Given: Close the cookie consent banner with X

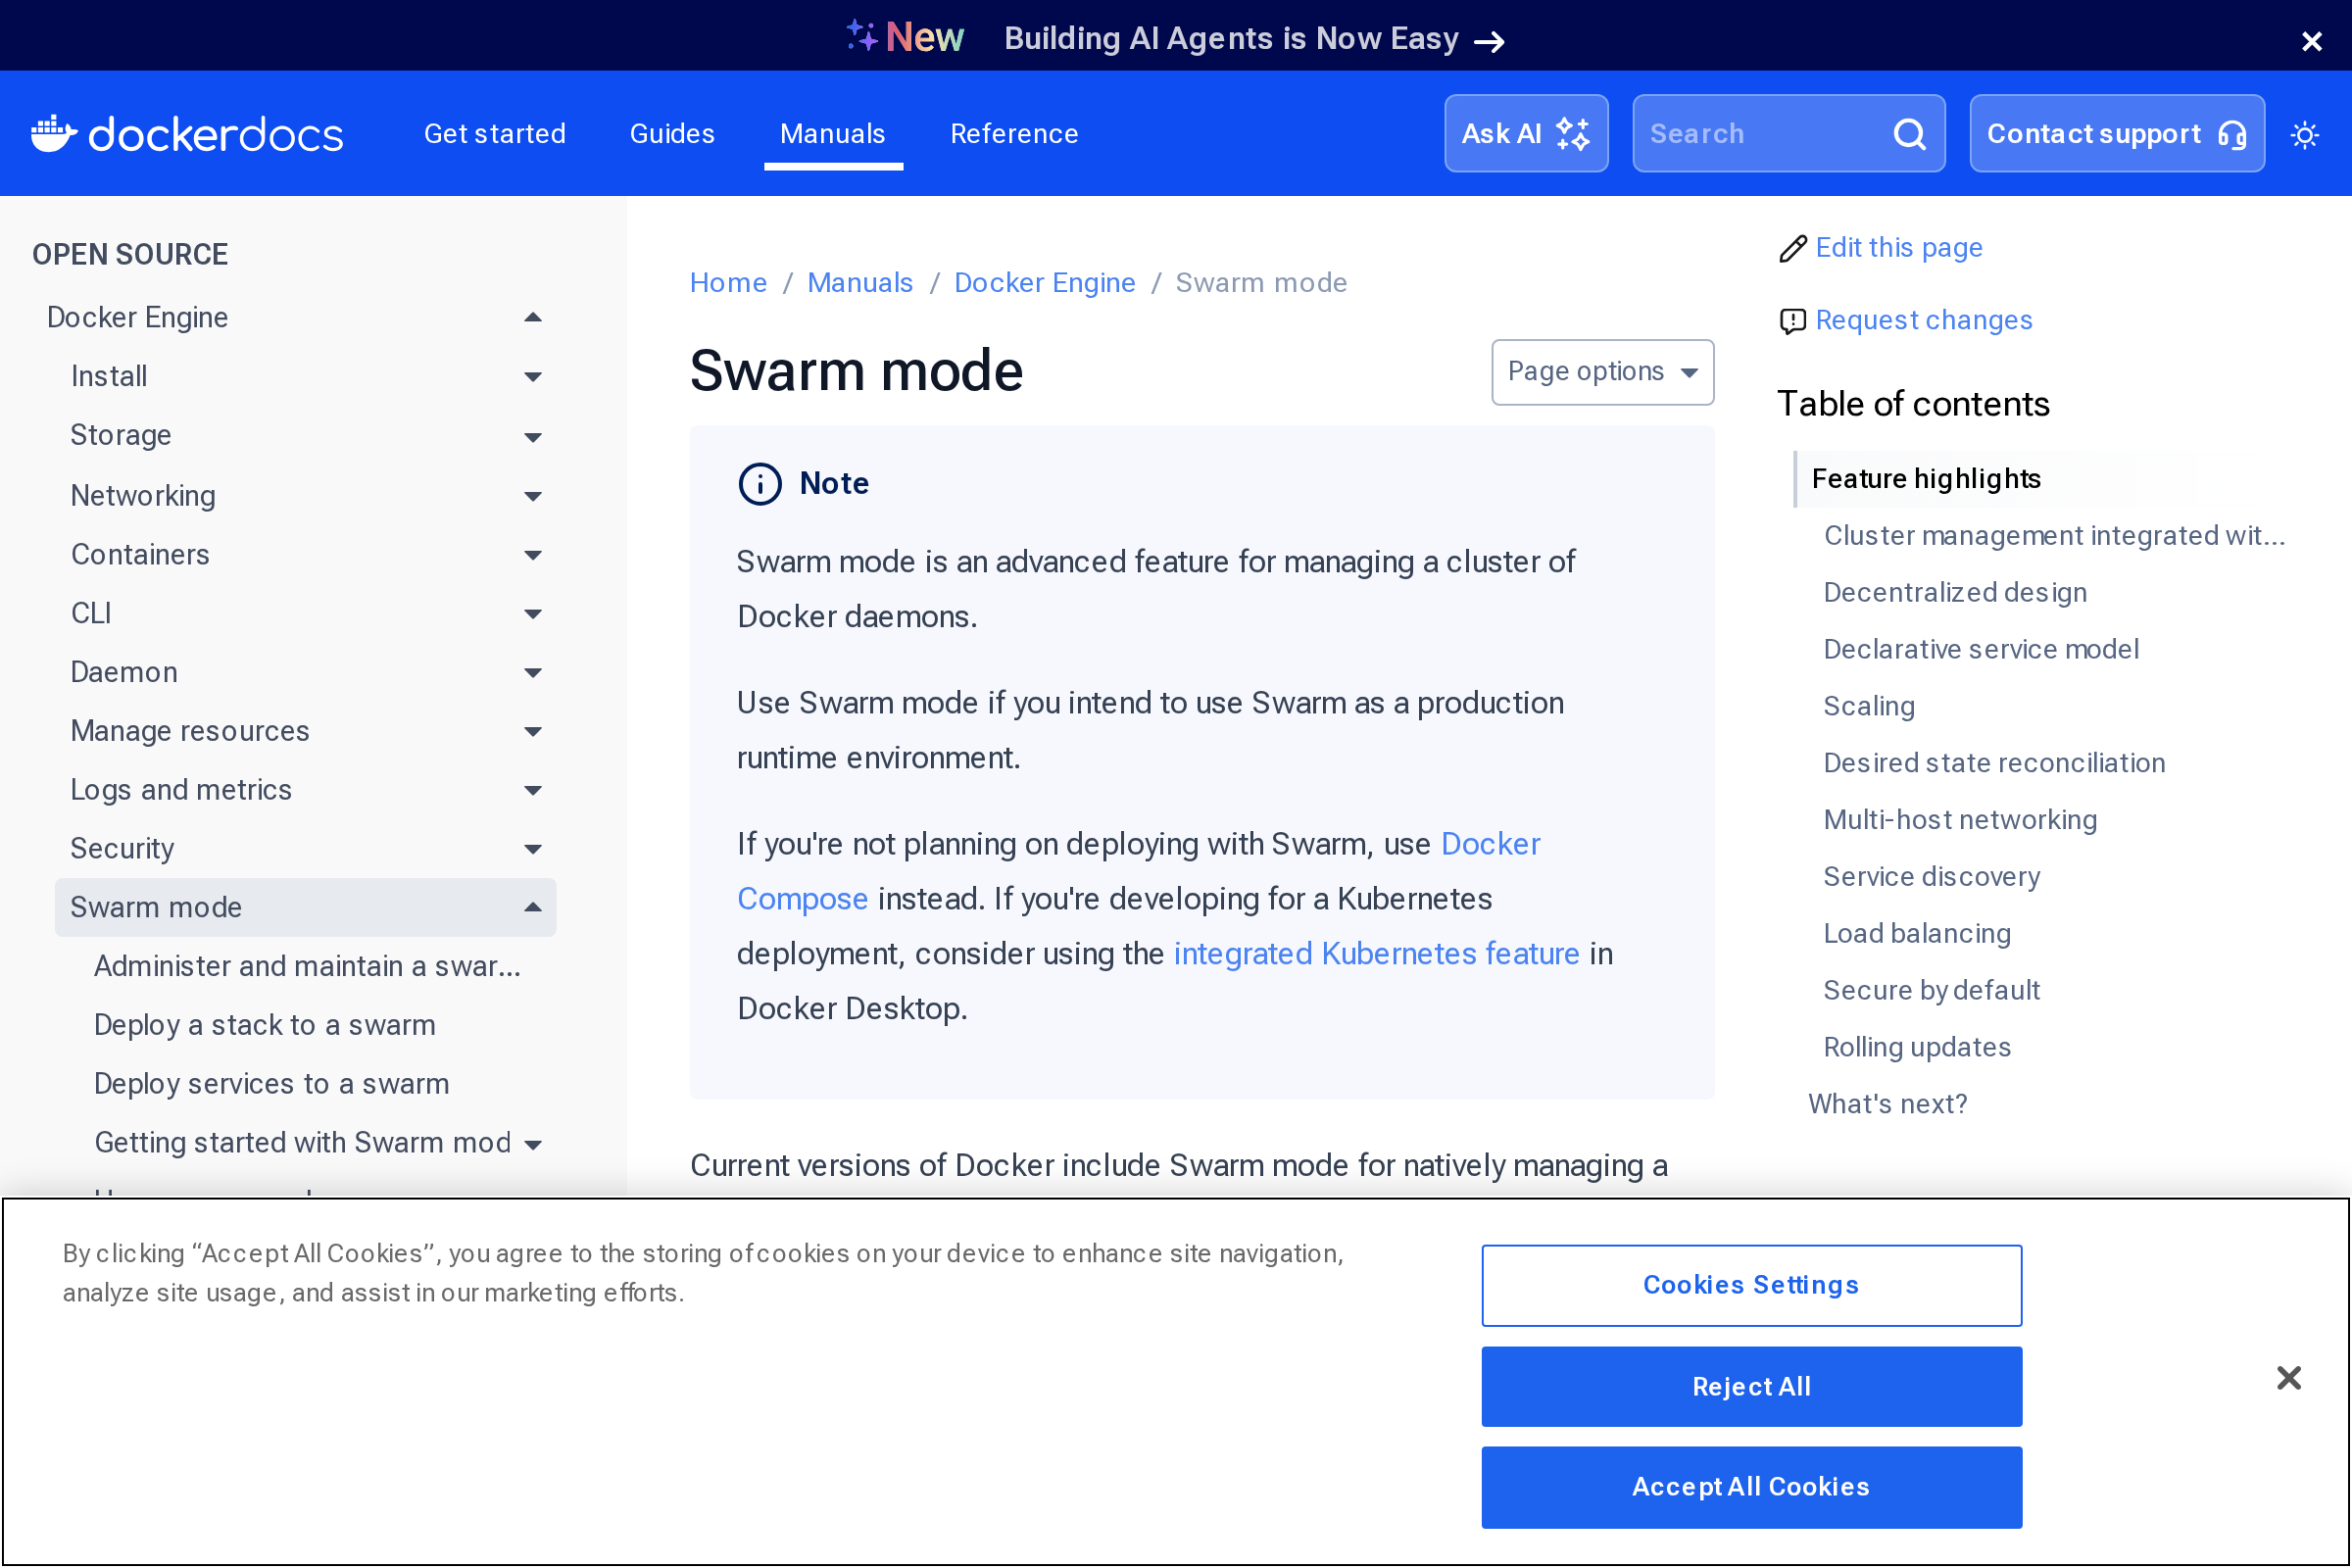Looking at the screenshot, I should tap(2288, 1378).
